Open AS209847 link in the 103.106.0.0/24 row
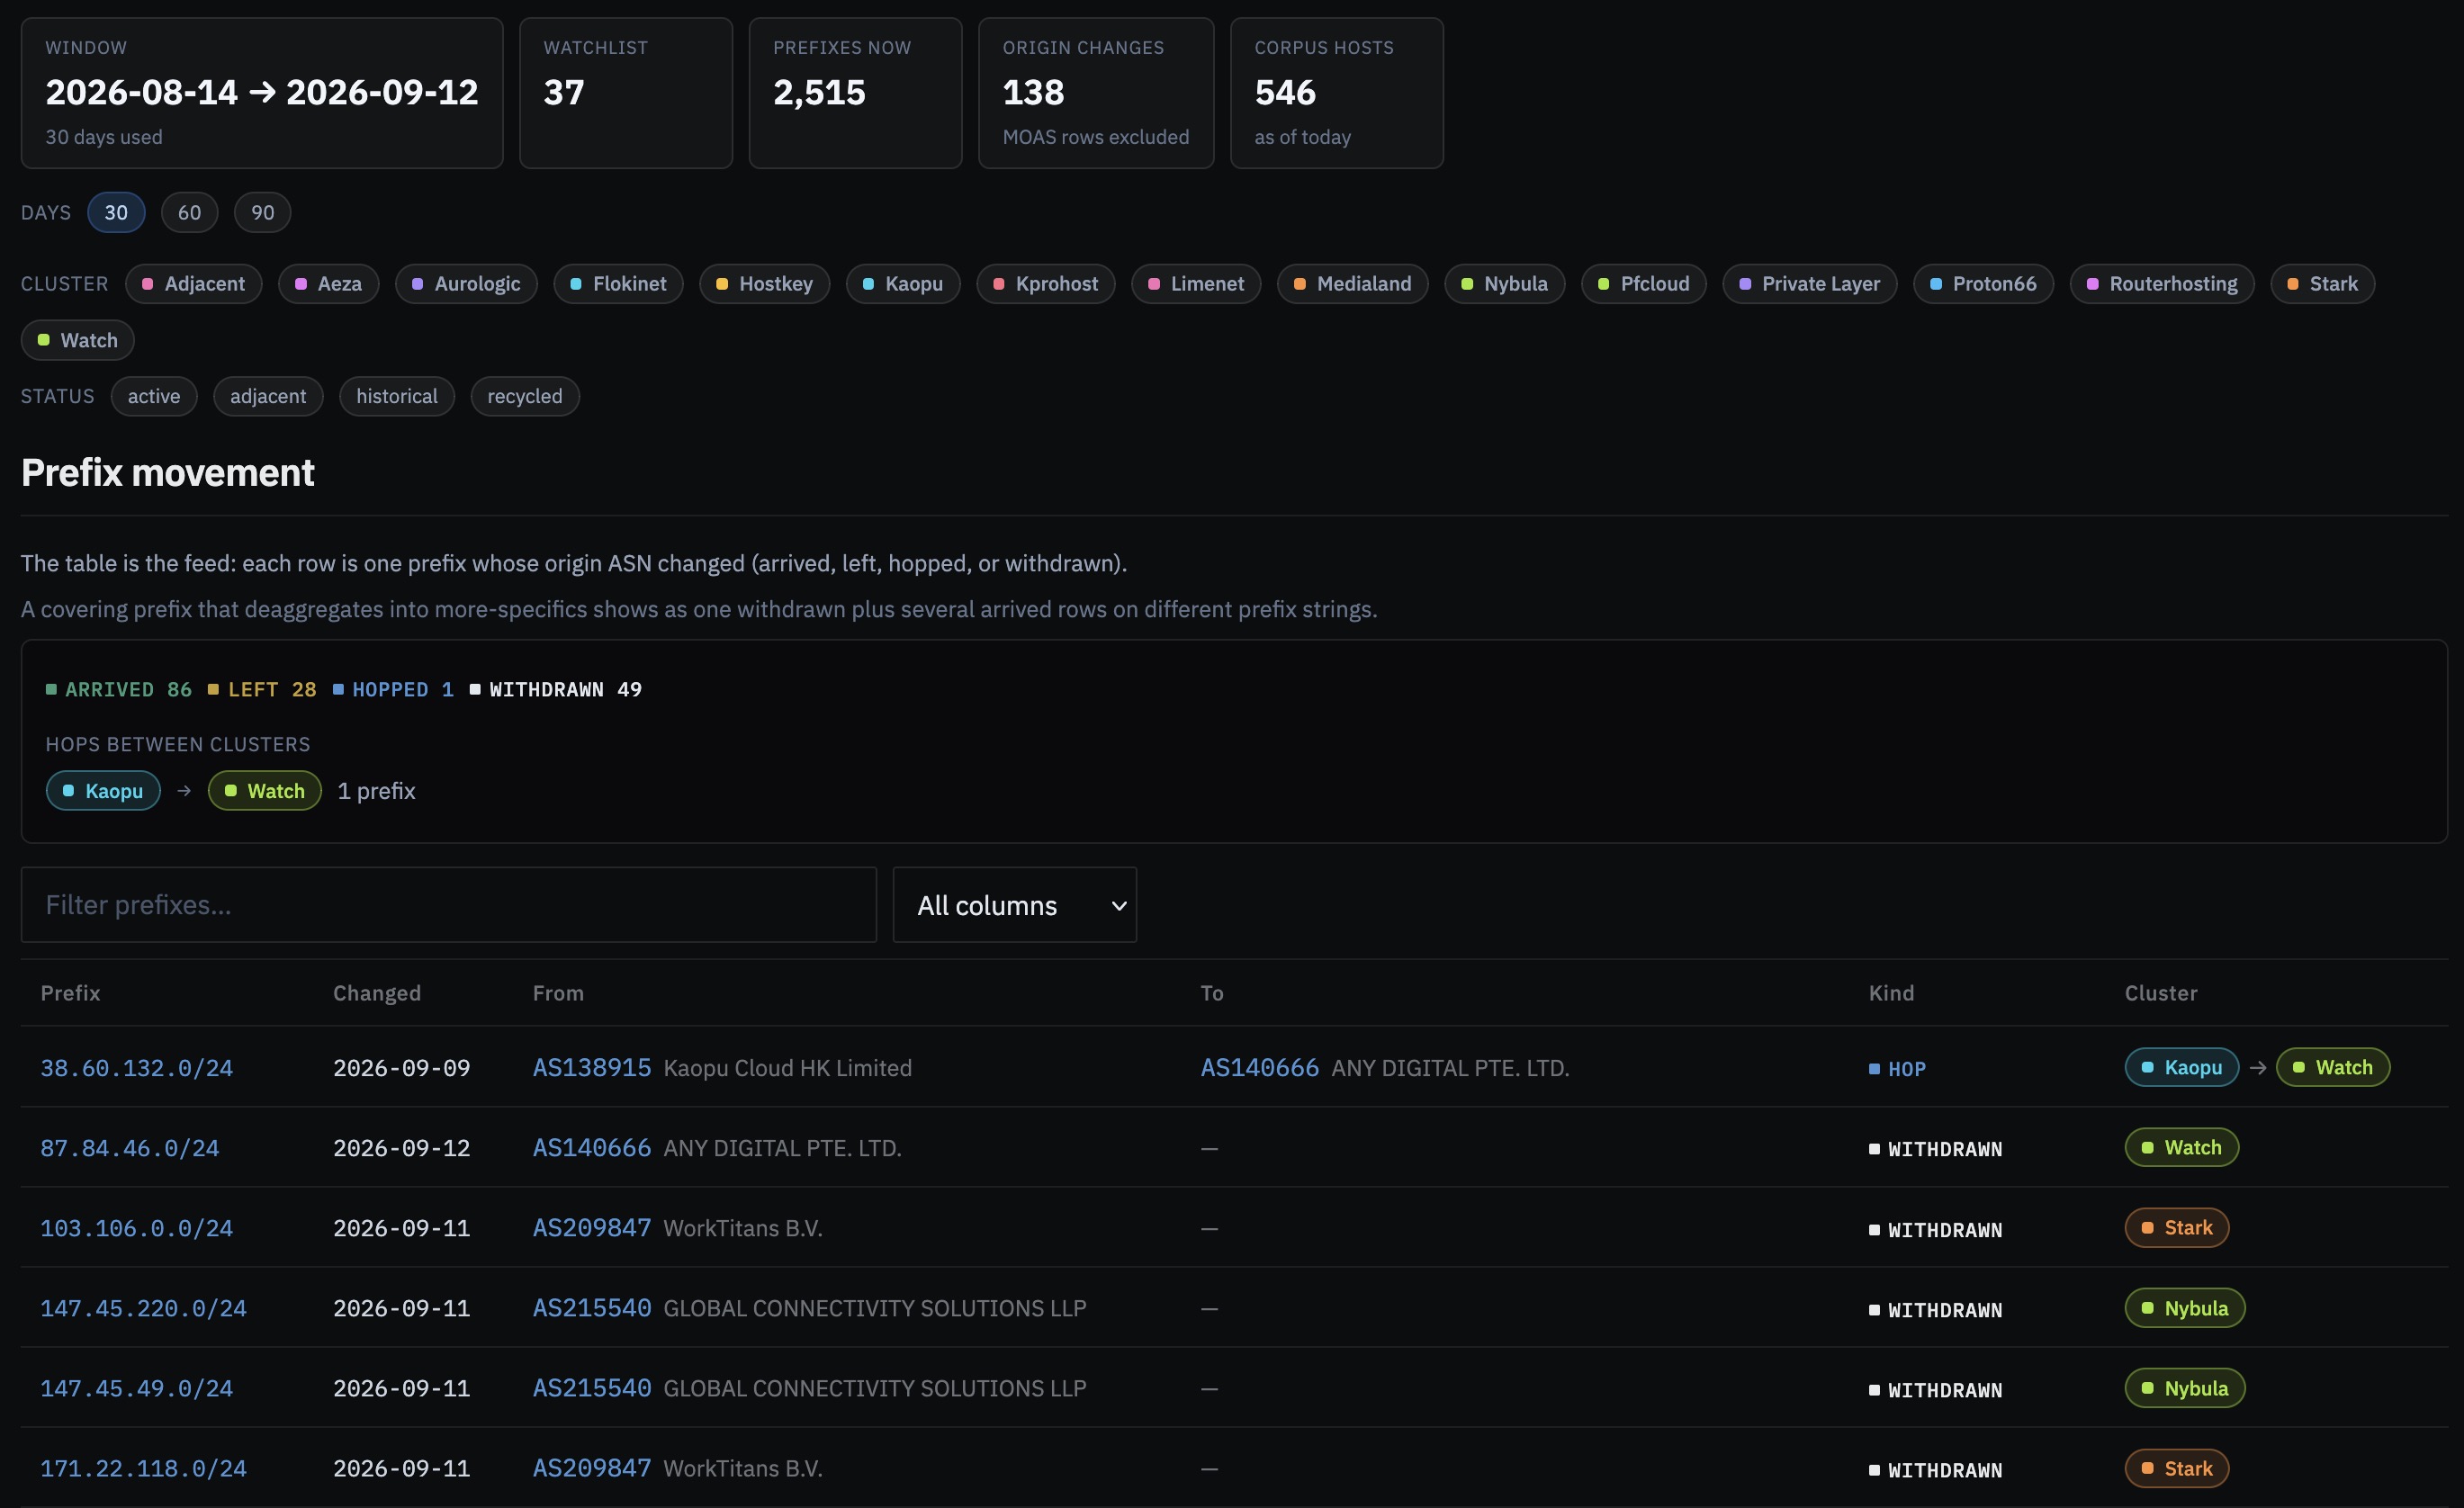The image size is (2464, 1508). pos(592,1228)
